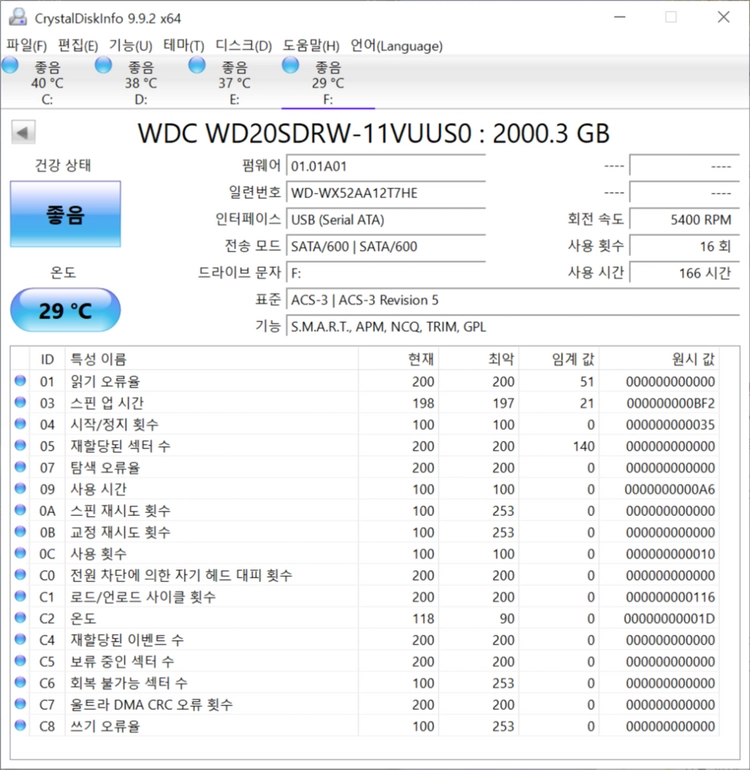Click threshold value 140 in 재할당된 섹터 row
The image size is (750, 770).
583,446
